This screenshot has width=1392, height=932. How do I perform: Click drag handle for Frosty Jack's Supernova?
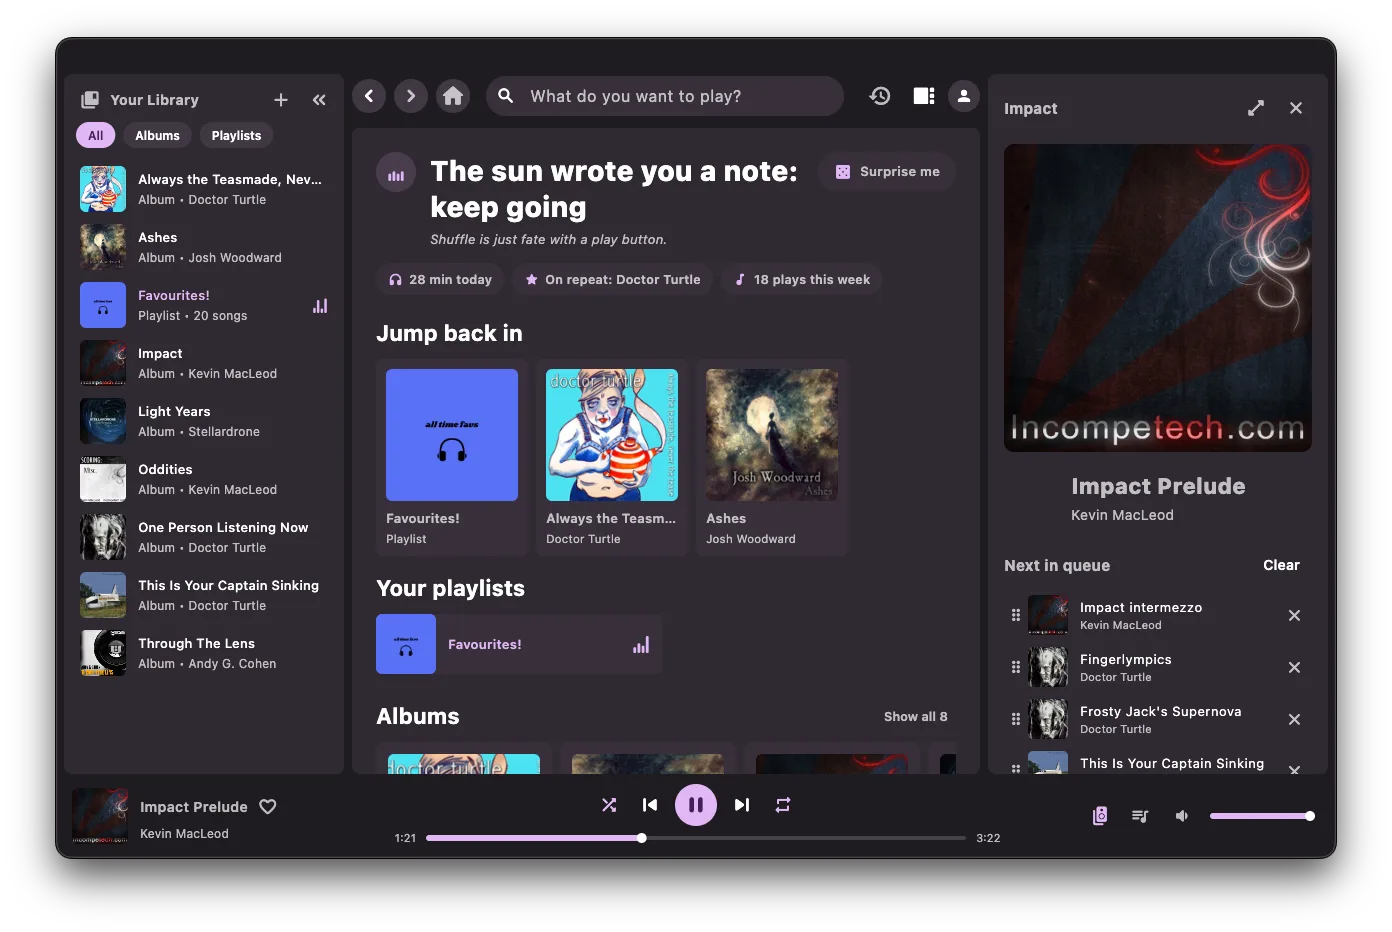pos(1016,720)
